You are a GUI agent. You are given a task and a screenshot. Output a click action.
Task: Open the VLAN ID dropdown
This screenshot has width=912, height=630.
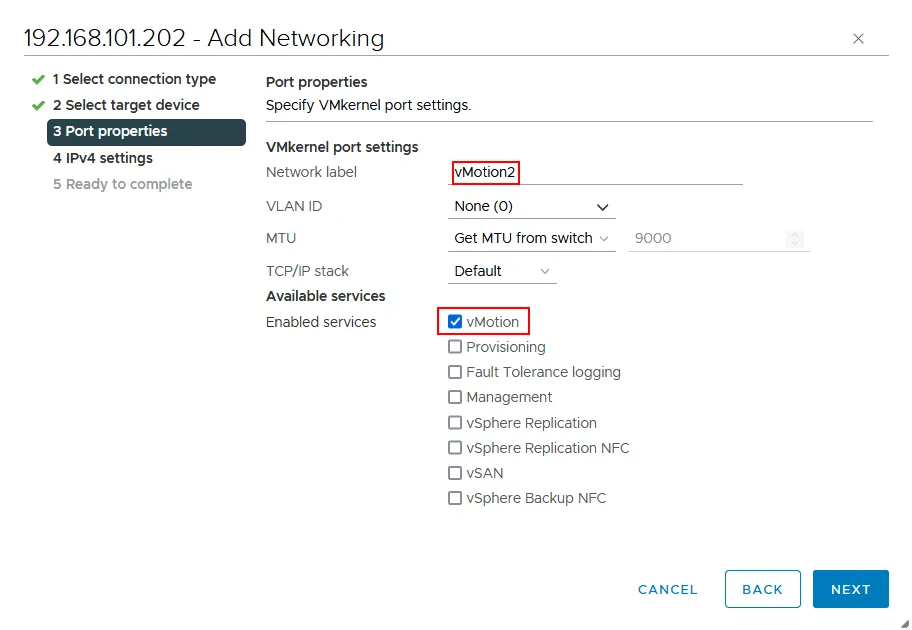click(x=531, y=206)
